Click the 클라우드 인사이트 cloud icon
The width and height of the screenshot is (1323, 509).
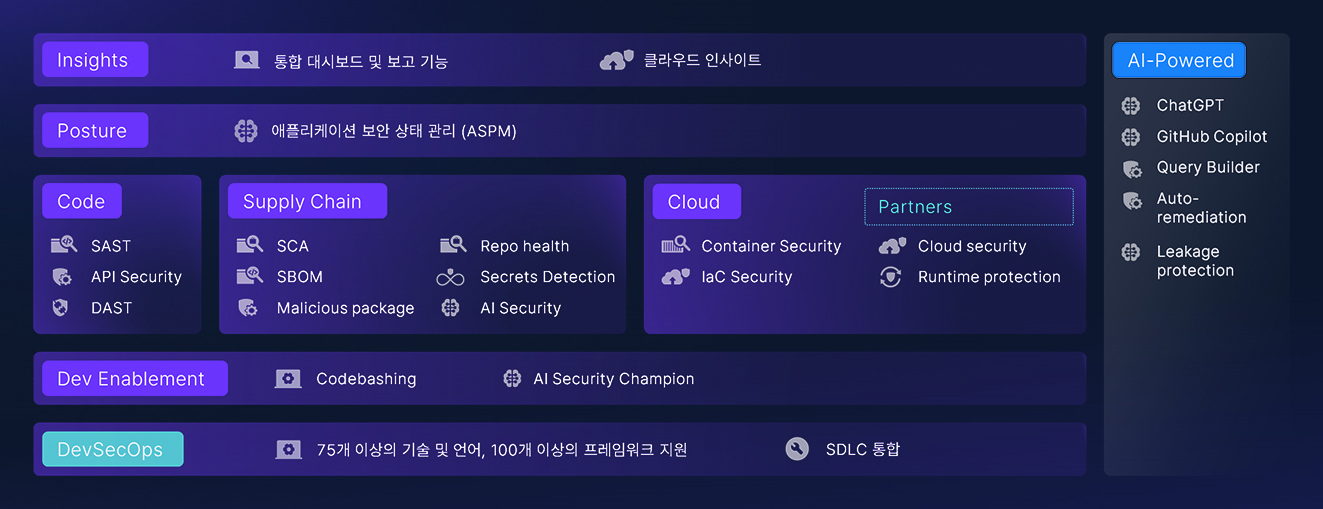click(x=617, y=60)
